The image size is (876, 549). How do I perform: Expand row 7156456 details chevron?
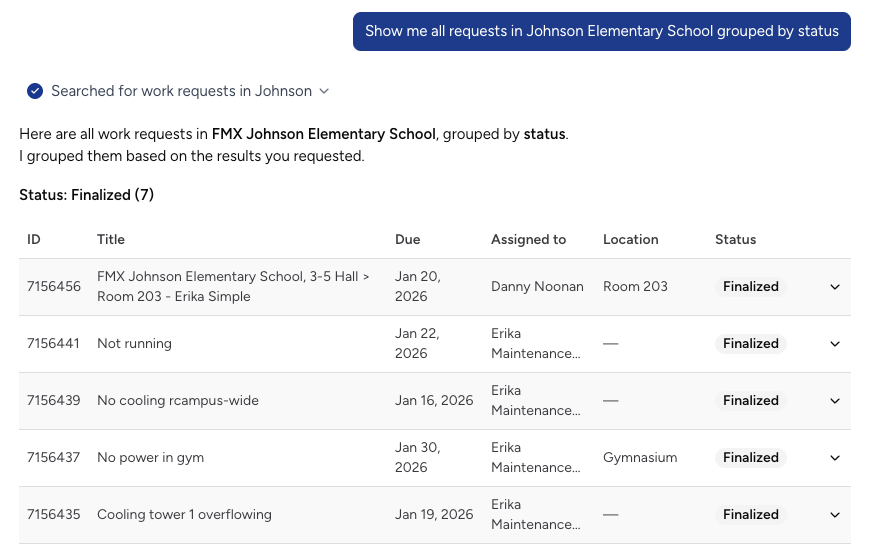tap(835, 287)
